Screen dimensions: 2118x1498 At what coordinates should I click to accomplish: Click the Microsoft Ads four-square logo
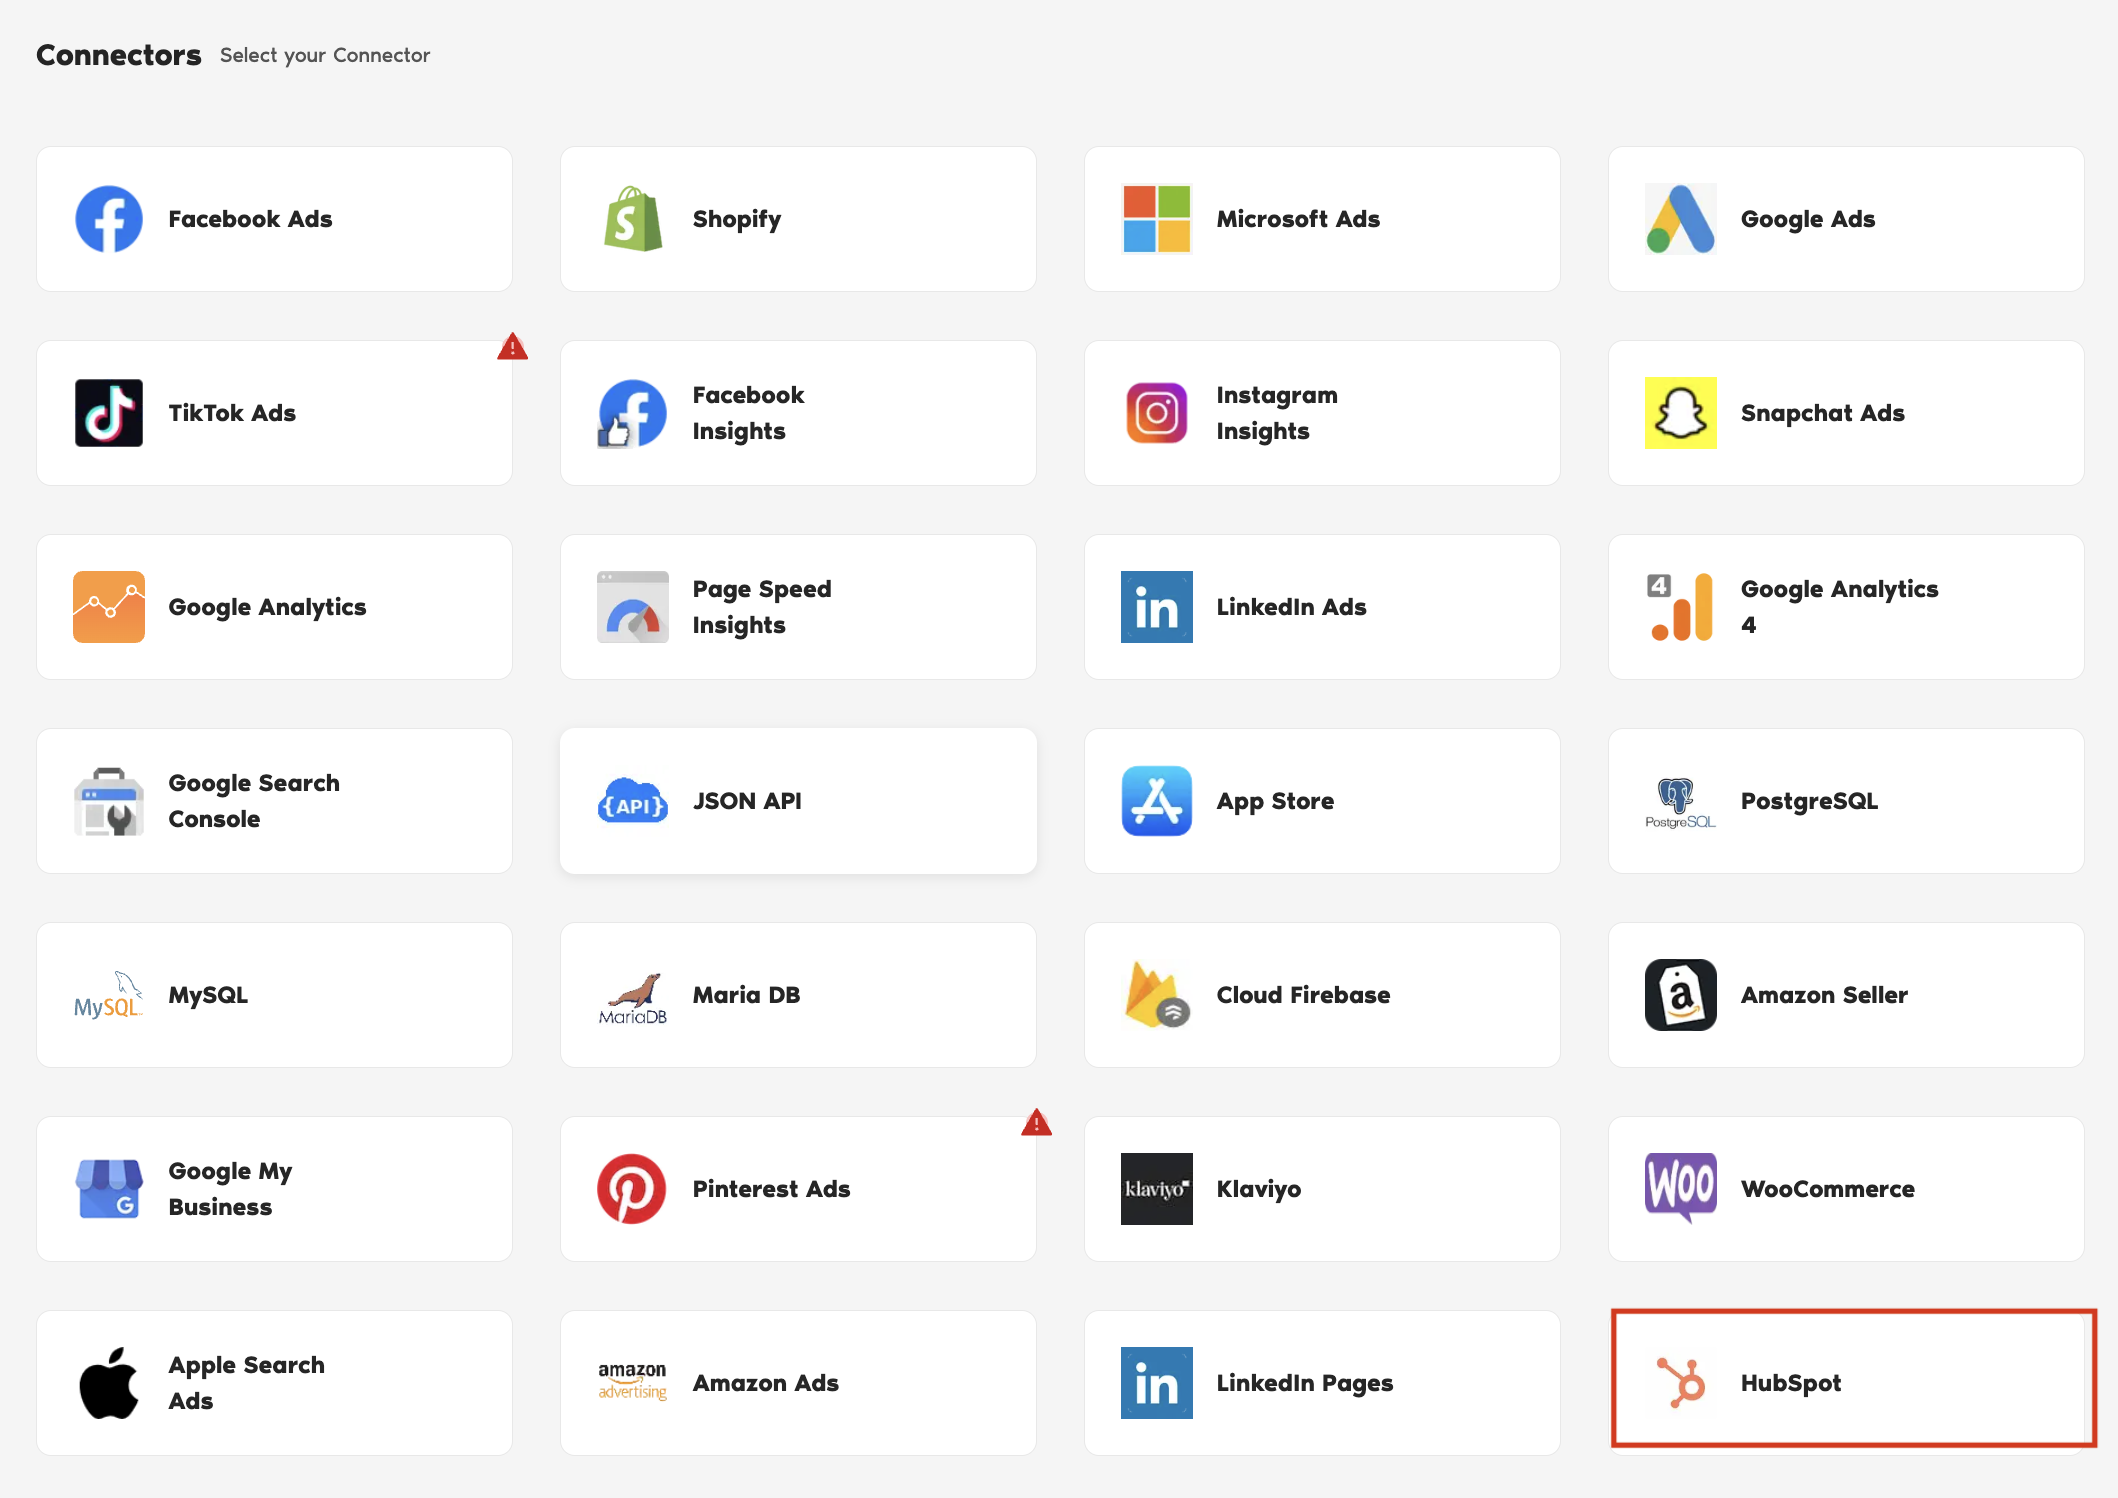tap(1157, 219)
